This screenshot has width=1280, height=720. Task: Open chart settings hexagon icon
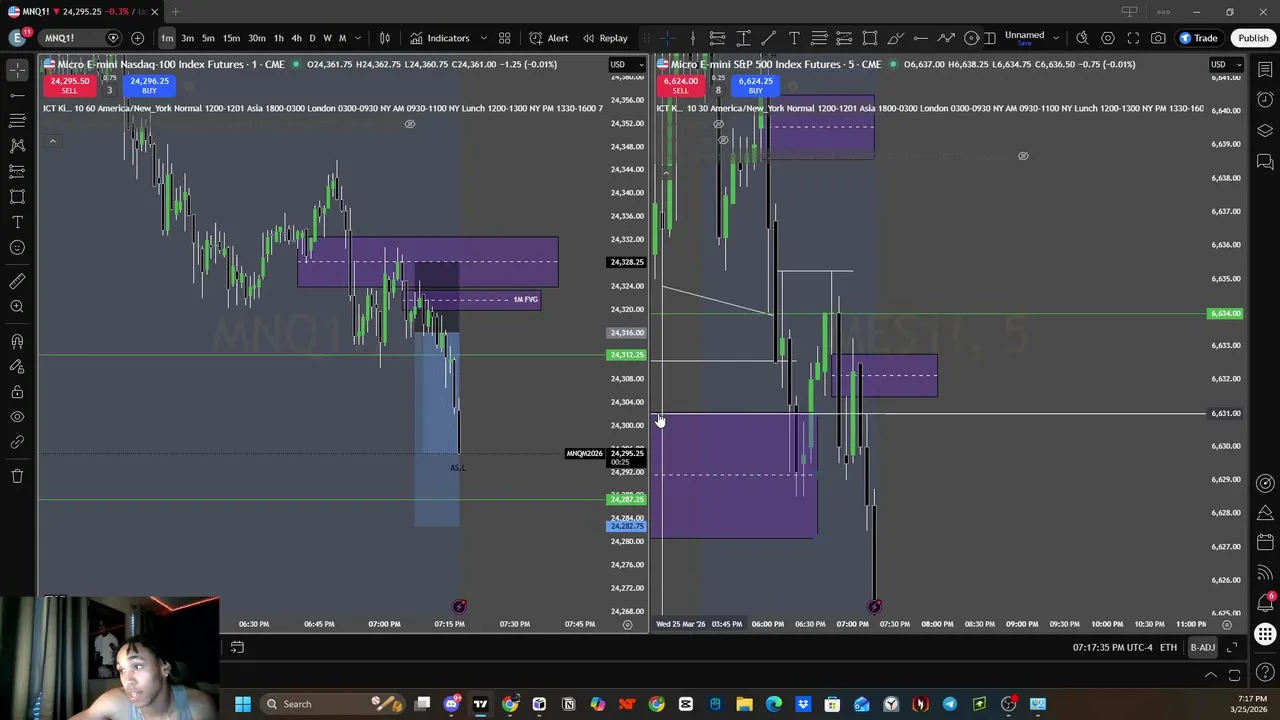tap(1108, 38)
